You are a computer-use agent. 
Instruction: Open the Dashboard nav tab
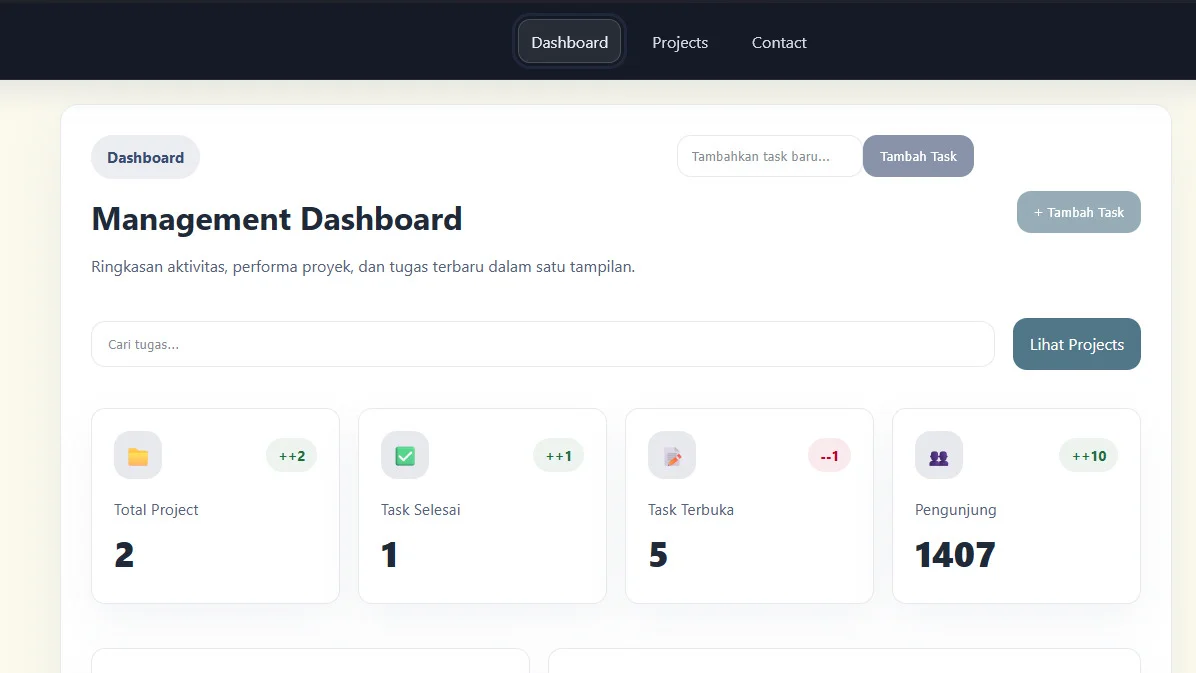pos(569,42)
